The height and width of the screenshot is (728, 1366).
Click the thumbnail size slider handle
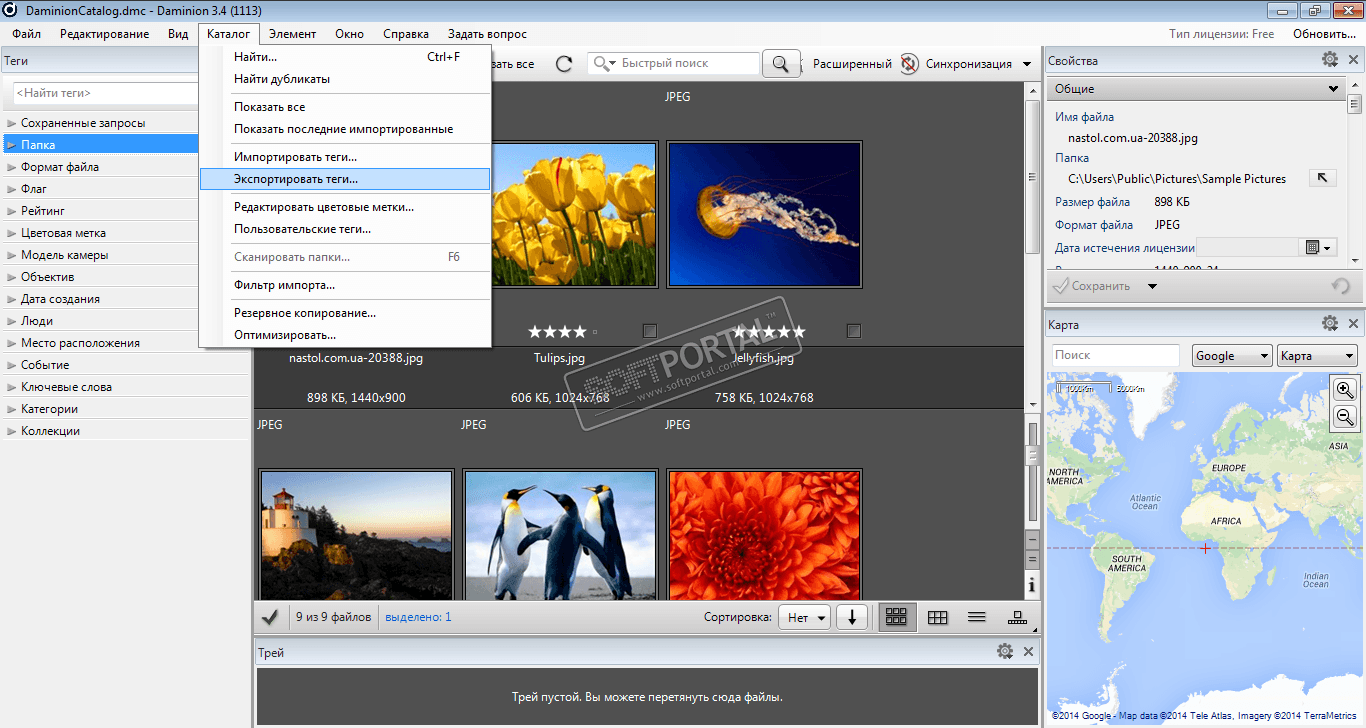[1032, 455]
